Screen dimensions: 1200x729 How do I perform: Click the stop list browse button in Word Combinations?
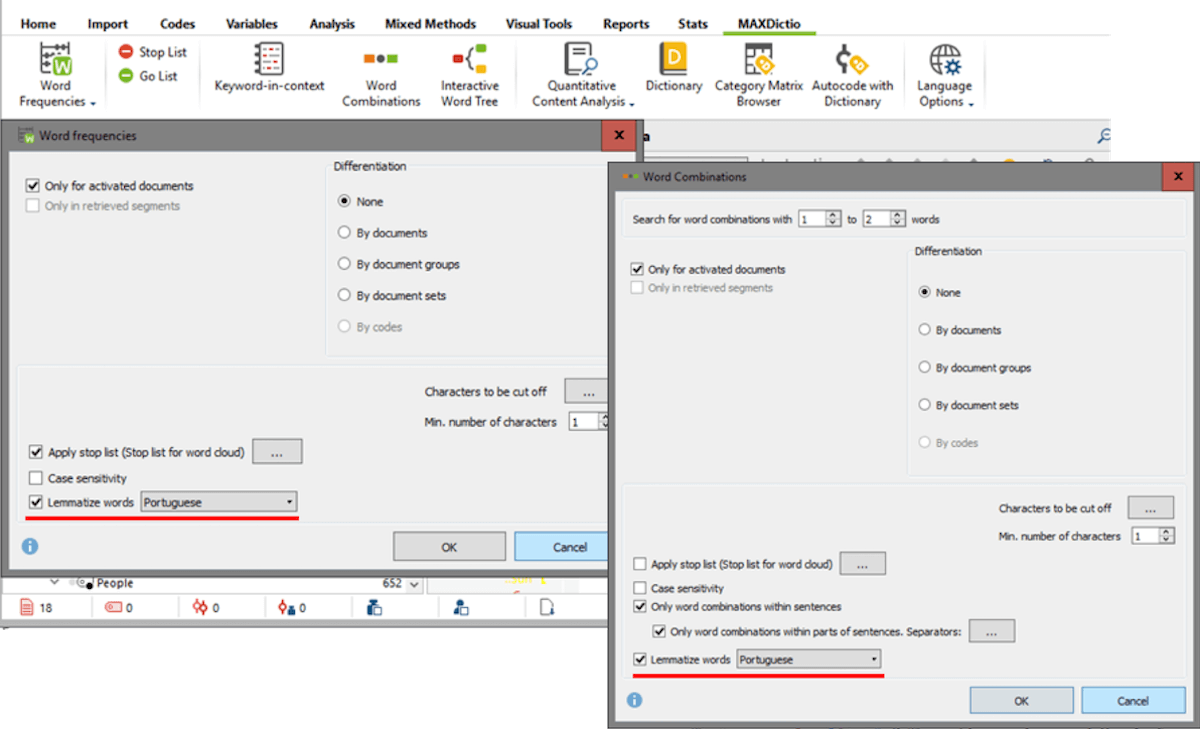click(x=862, y=564)
